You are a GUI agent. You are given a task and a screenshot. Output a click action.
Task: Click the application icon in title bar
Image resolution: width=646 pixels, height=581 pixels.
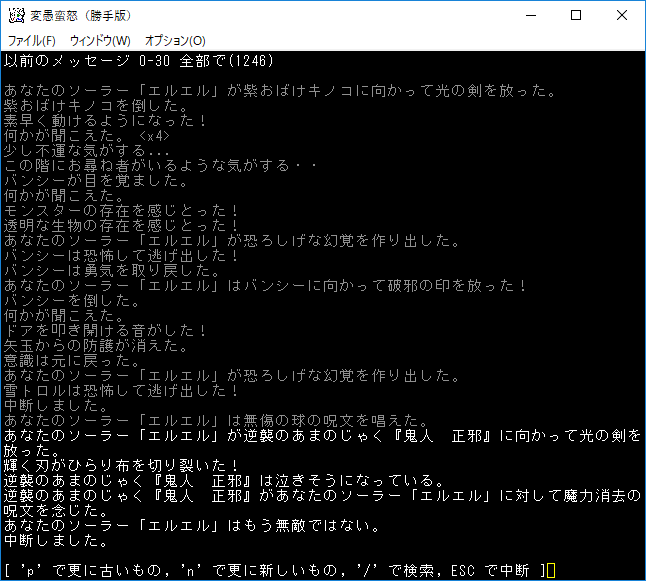(16, 15)
